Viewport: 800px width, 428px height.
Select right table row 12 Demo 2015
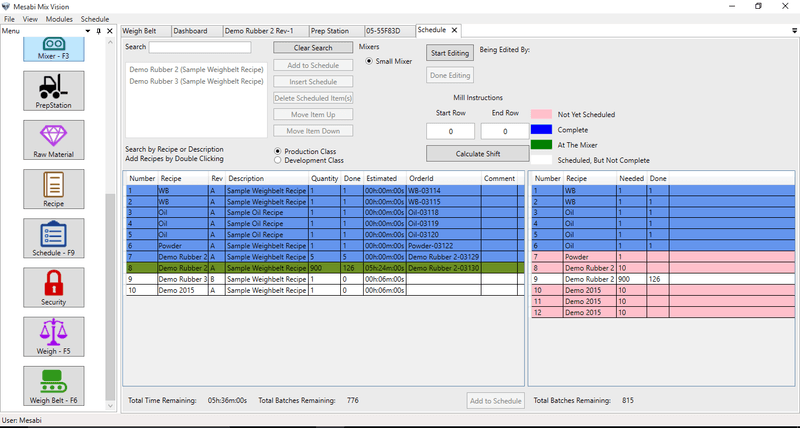pyautogui.click(x=663, y=312)
